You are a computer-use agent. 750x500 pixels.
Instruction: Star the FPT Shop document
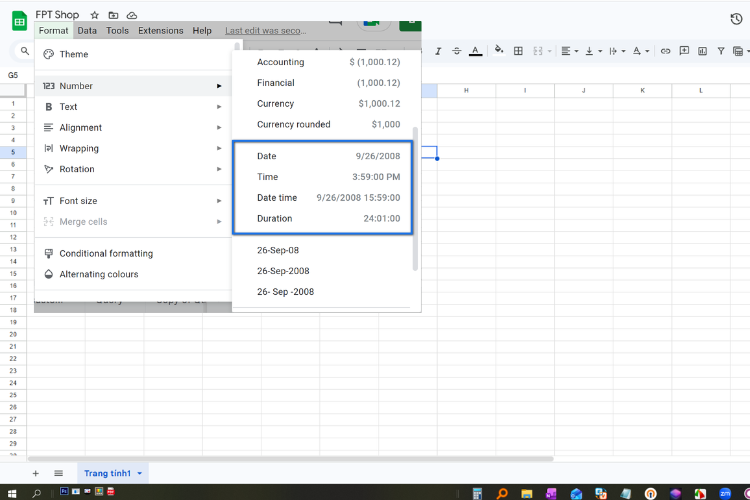[x=95, y=15]
